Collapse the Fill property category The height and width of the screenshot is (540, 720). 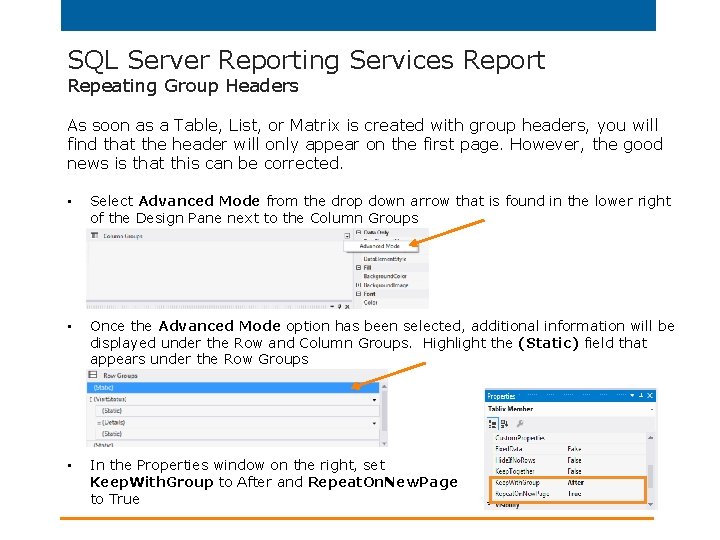pyautogui.click(x=358, y=267)
